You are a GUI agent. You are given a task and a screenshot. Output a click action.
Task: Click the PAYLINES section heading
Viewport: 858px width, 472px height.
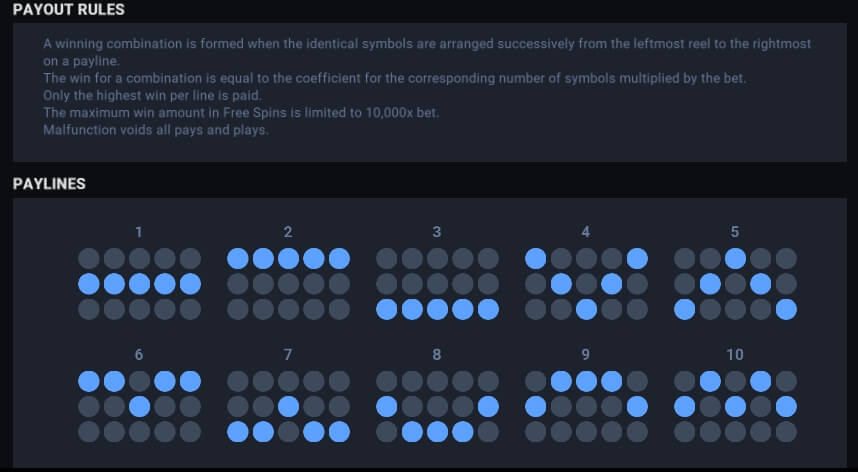tap(49, 184)
